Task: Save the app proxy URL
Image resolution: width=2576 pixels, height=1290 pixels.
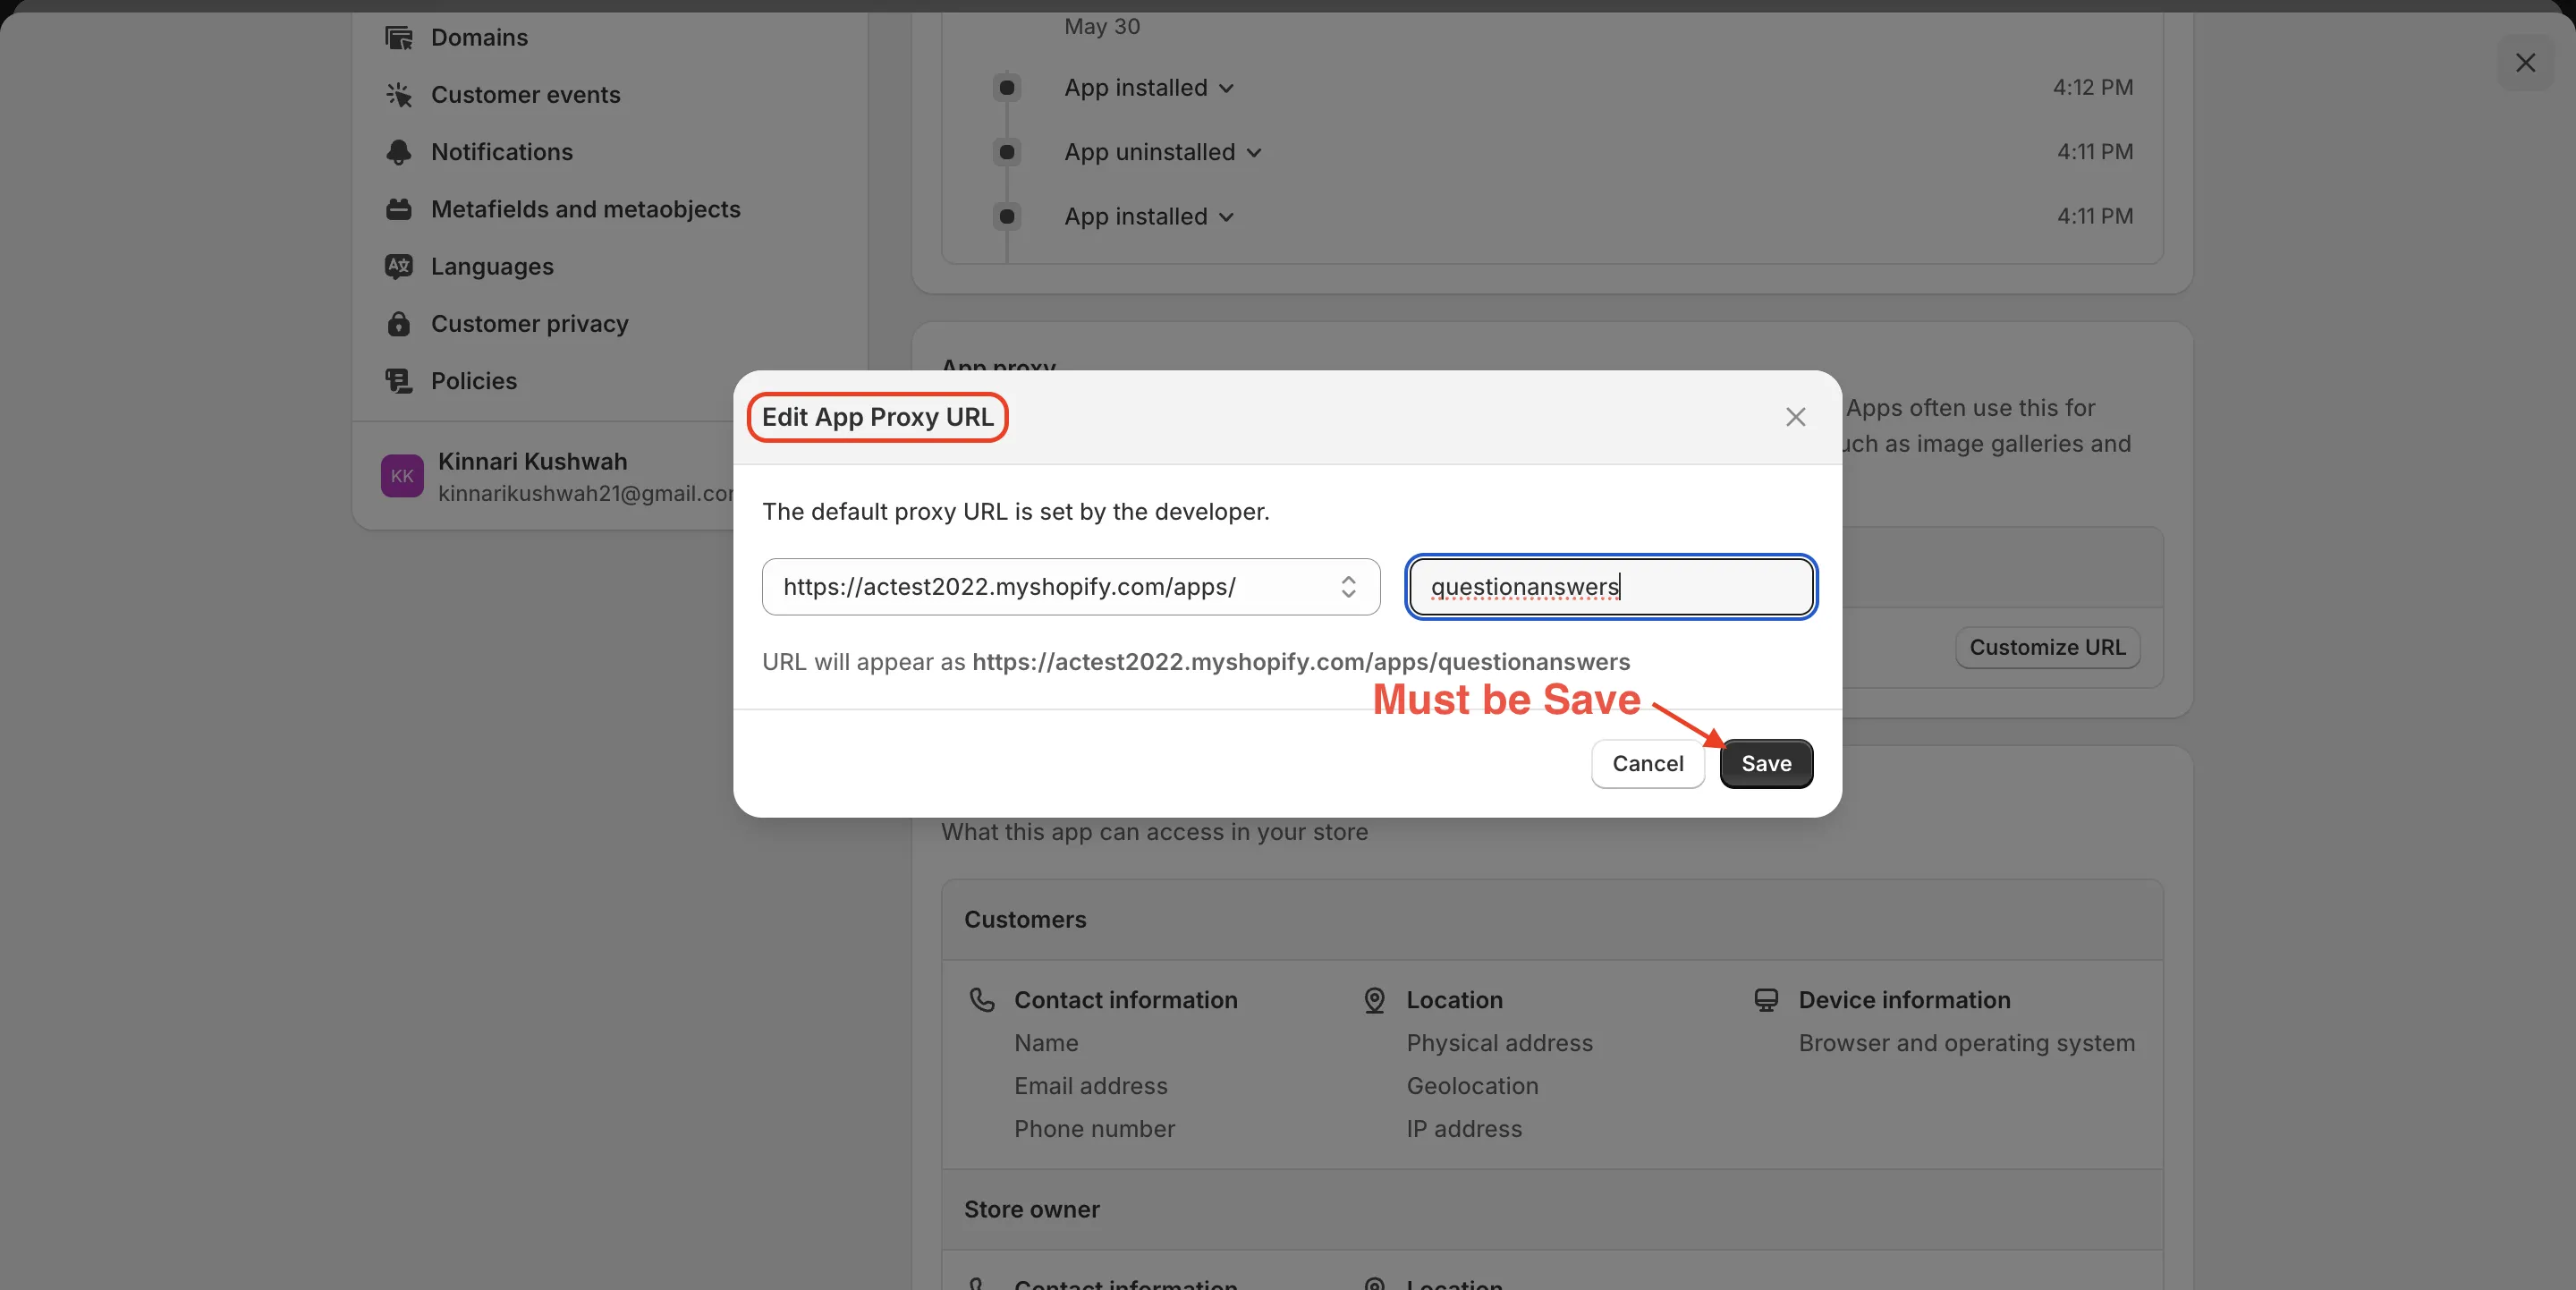Action: click(x=1766, y=764)
